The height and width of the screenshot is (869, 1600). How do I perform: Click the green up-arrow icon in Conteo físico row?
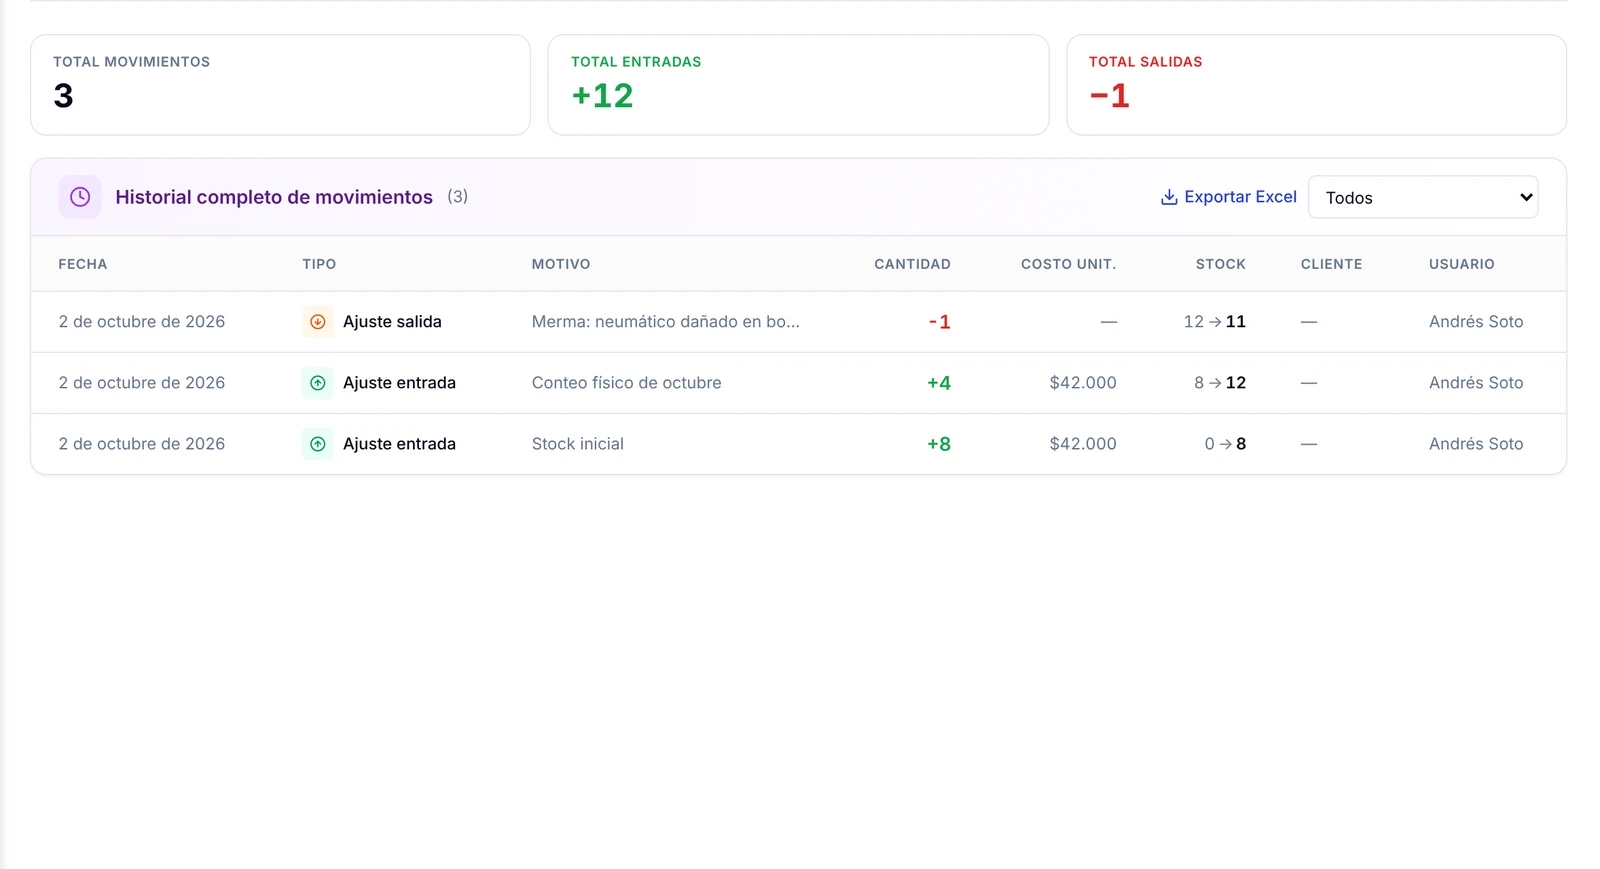click(x=318, y=383)
